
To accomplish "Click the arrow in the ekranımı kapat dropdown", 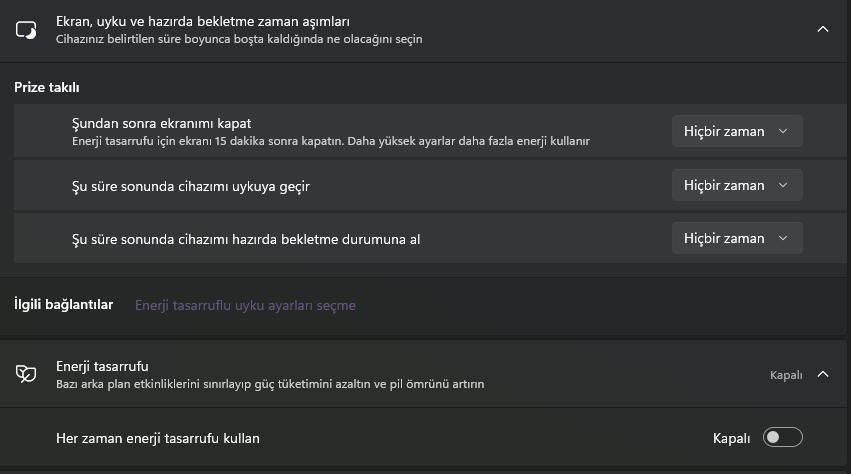I will click(783, 131).
